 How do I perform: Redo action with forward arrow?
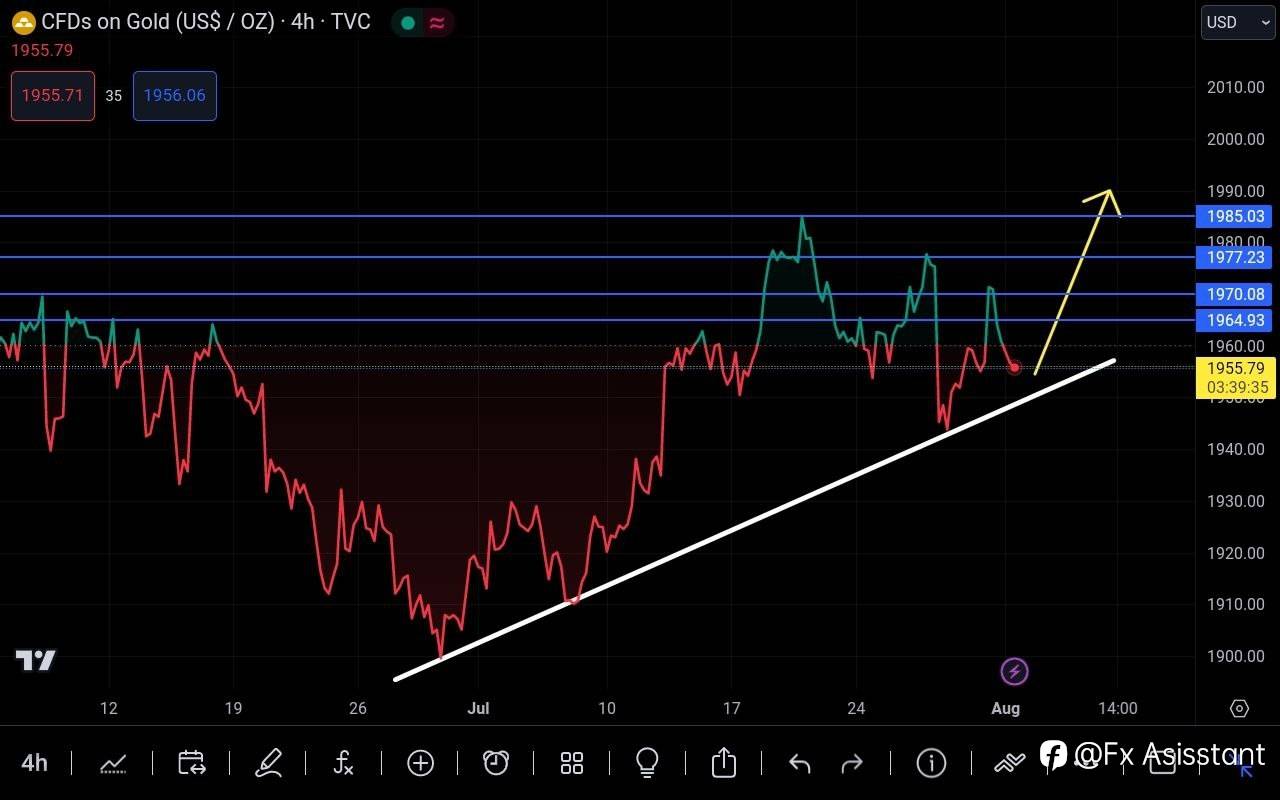click(852, 764)
